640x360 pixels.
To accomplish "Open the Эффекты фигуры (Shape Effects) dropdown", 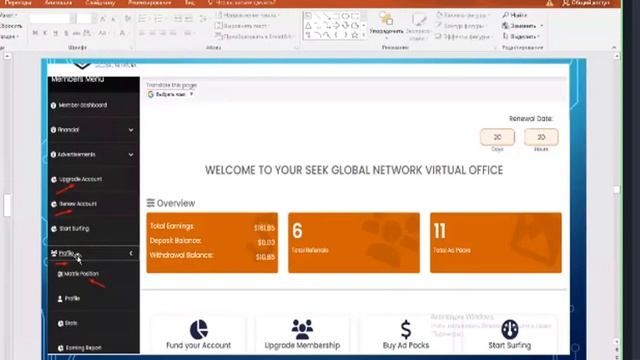I will coord(464,36).
